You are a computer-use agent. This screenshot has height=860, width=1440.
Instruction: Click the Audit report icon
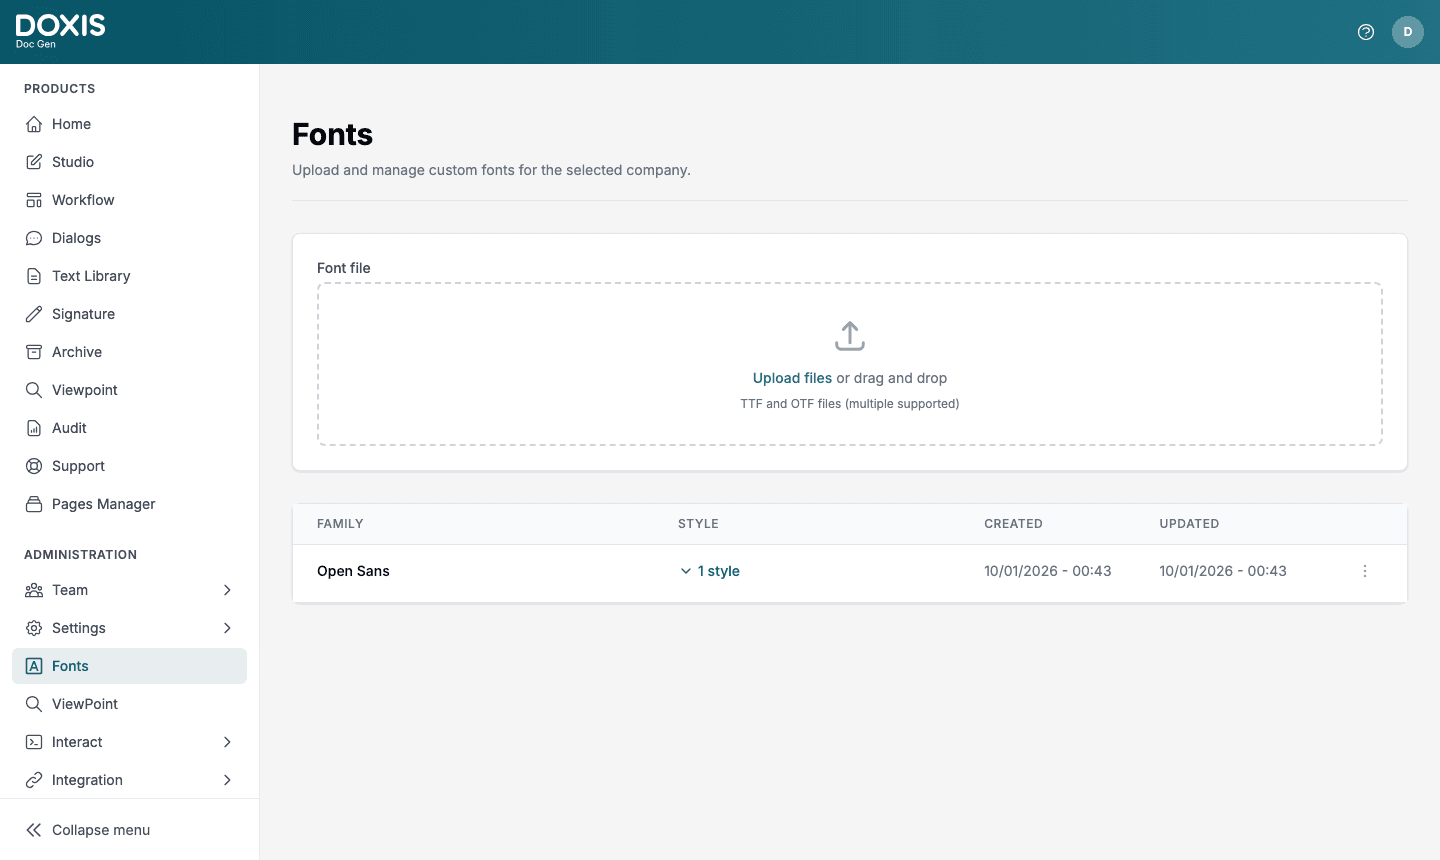[34, 428]
